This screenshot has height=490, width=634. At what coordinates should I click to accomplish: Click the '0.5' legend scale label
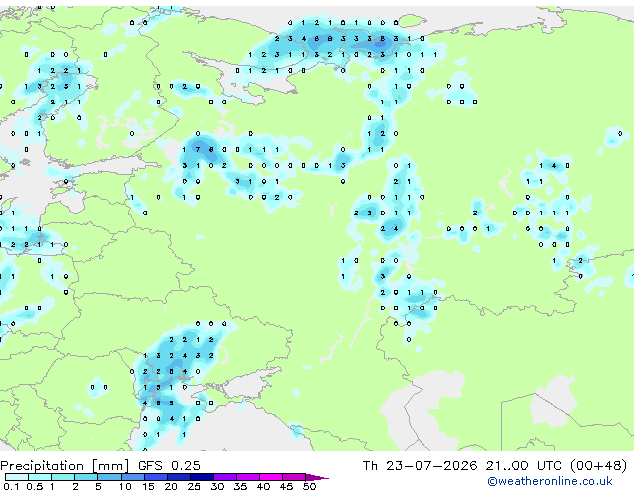pos(35,486)
